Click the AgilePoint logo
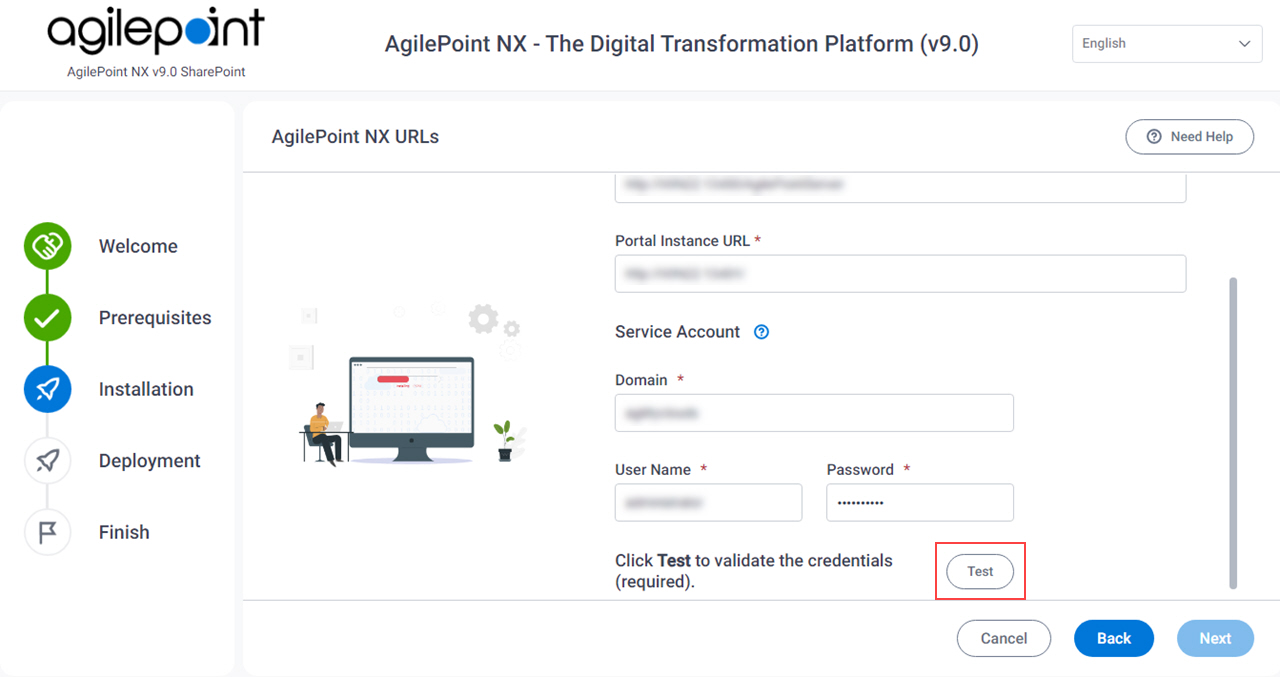The image size is (1280, 677). coord(156,32)
